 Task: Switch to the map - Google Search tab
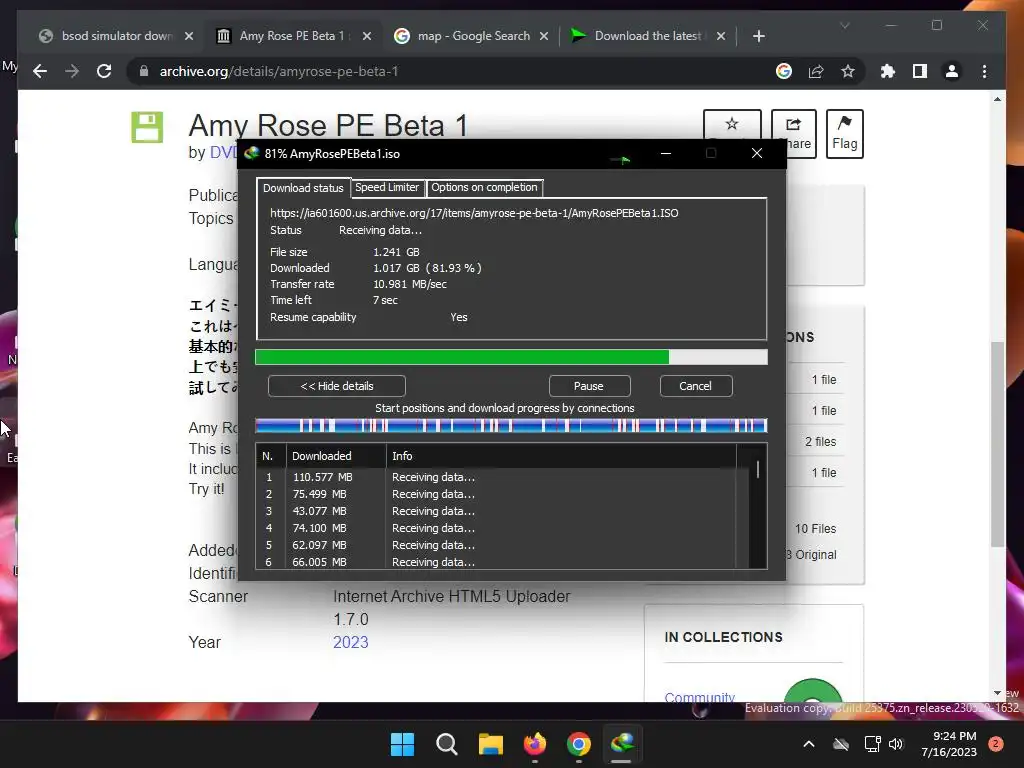click(473, 36)
